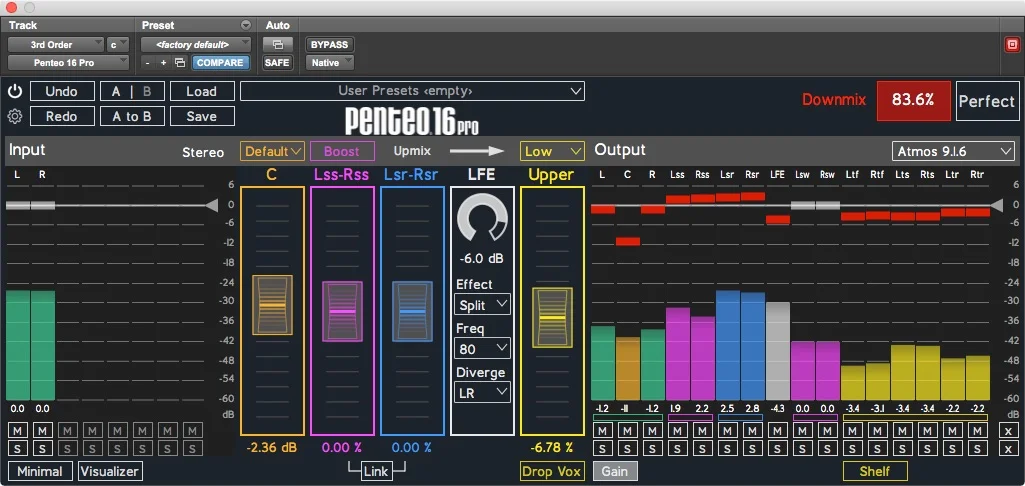Click the orange C channel fader handle
Viewport: 1025px width, 486px height.
(x=272, y=305)
